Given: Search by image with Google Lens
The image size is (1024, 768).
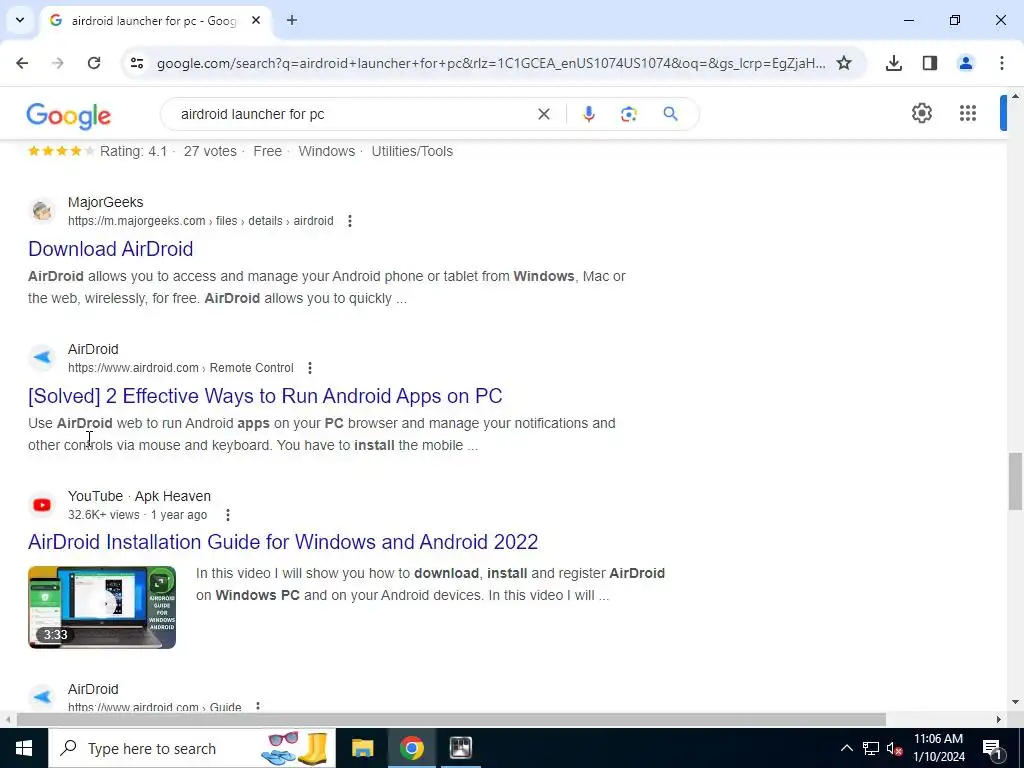Looking at the screenshot, I should point(628,114).
